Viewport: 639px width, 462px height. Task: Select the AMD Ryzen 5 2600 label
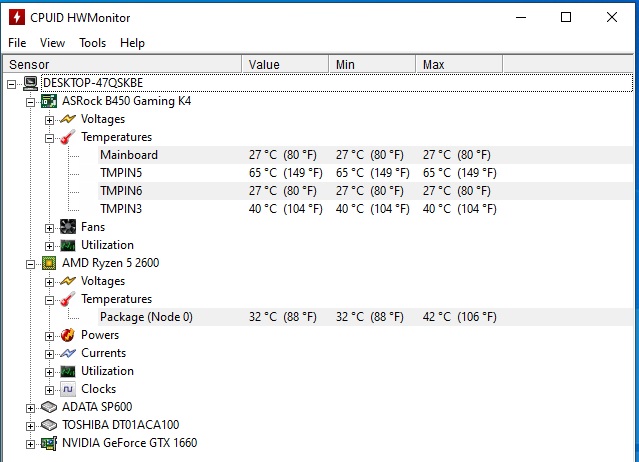point(110,263)
